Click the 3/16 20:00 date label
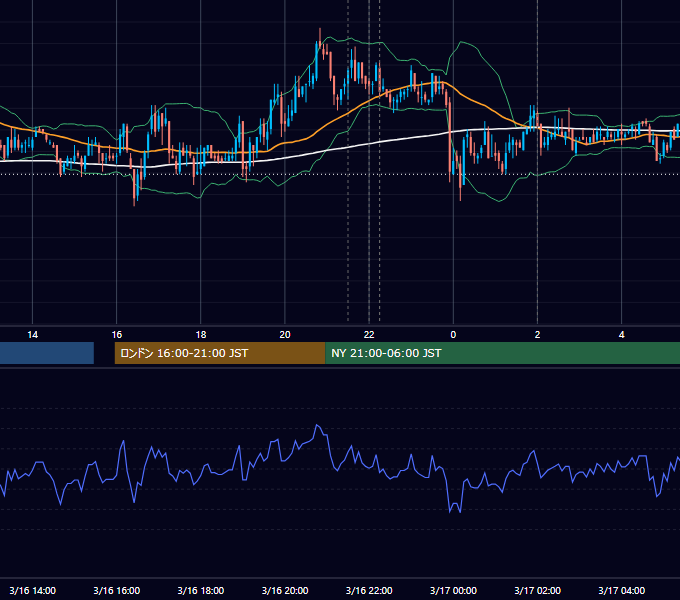The image size is (680, 600). pos(285,590)
